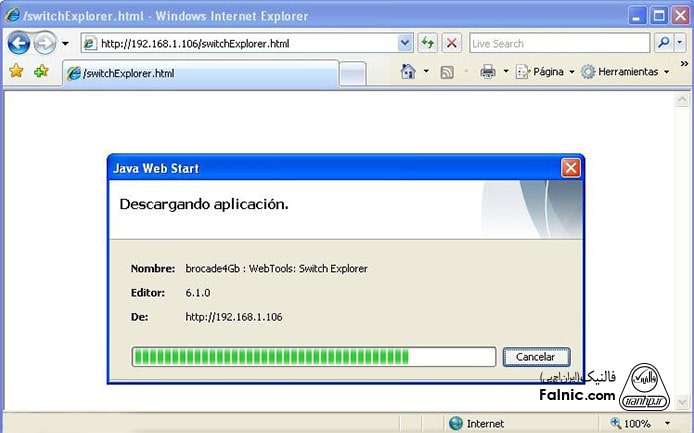694x433 pixels.
Task: Go to the Home page icon
Action: click(408, 72)
